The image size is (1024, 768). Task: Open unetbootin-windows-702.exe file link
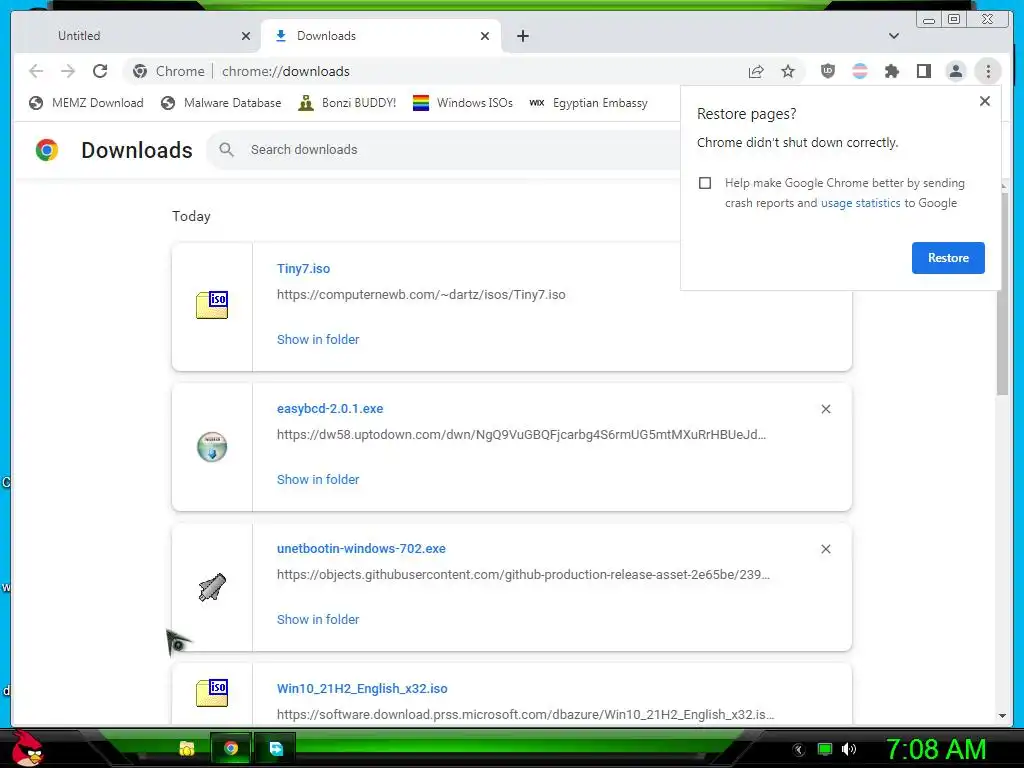361,549
